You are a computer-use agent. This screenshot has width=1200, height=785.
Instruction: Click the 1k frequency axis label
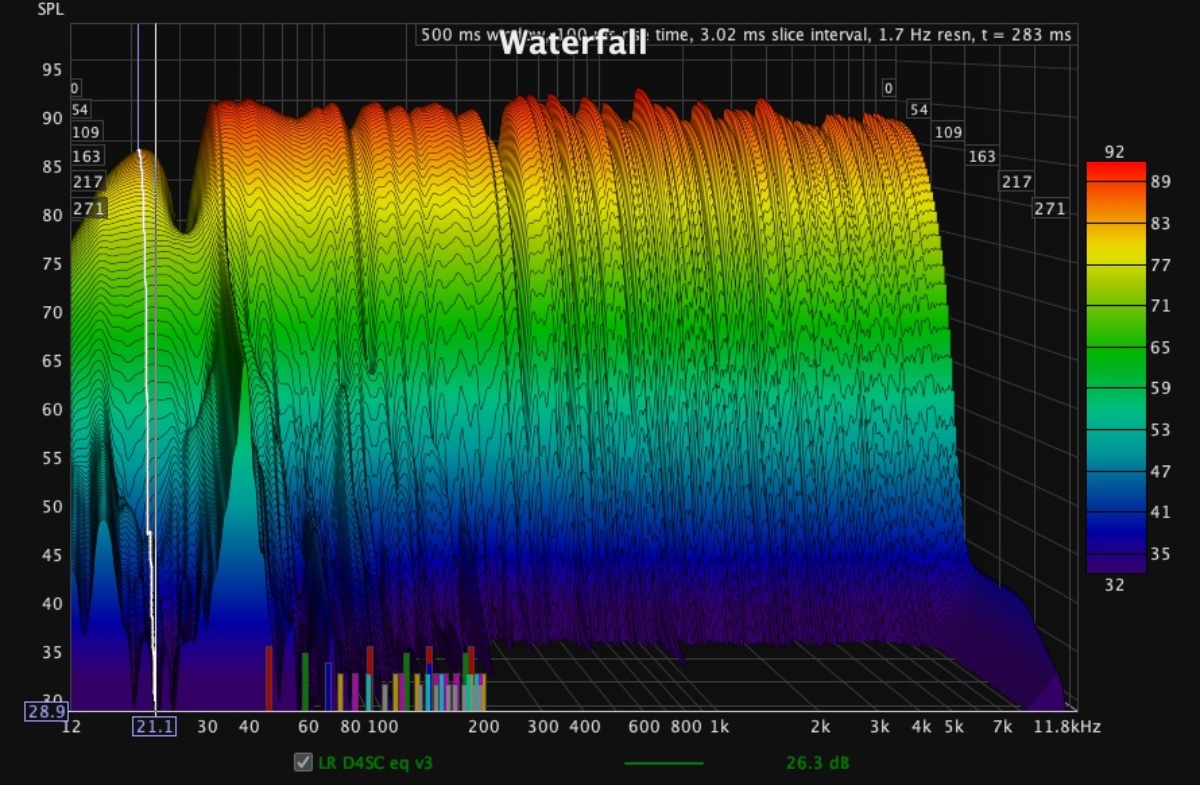click(718, 727)
